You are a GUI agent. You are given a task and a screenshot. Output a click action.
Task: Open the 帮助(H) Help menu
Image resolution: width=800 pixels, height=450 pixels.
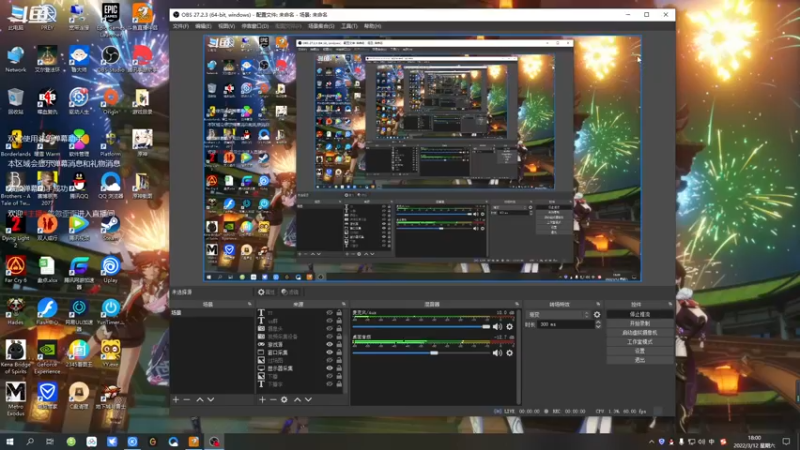(x=372, y=26)
